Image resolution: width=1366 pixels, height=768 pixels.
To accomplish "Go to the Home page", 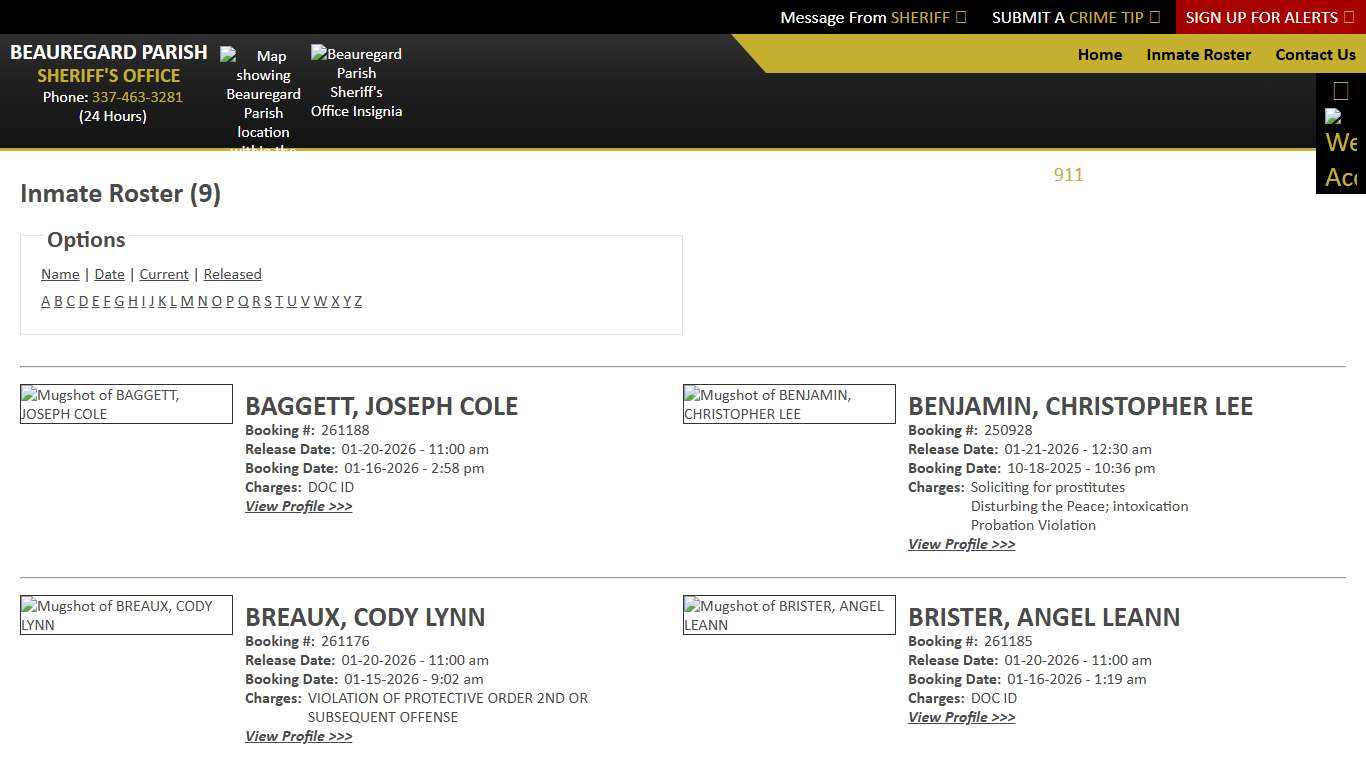I will [1100, 55].
